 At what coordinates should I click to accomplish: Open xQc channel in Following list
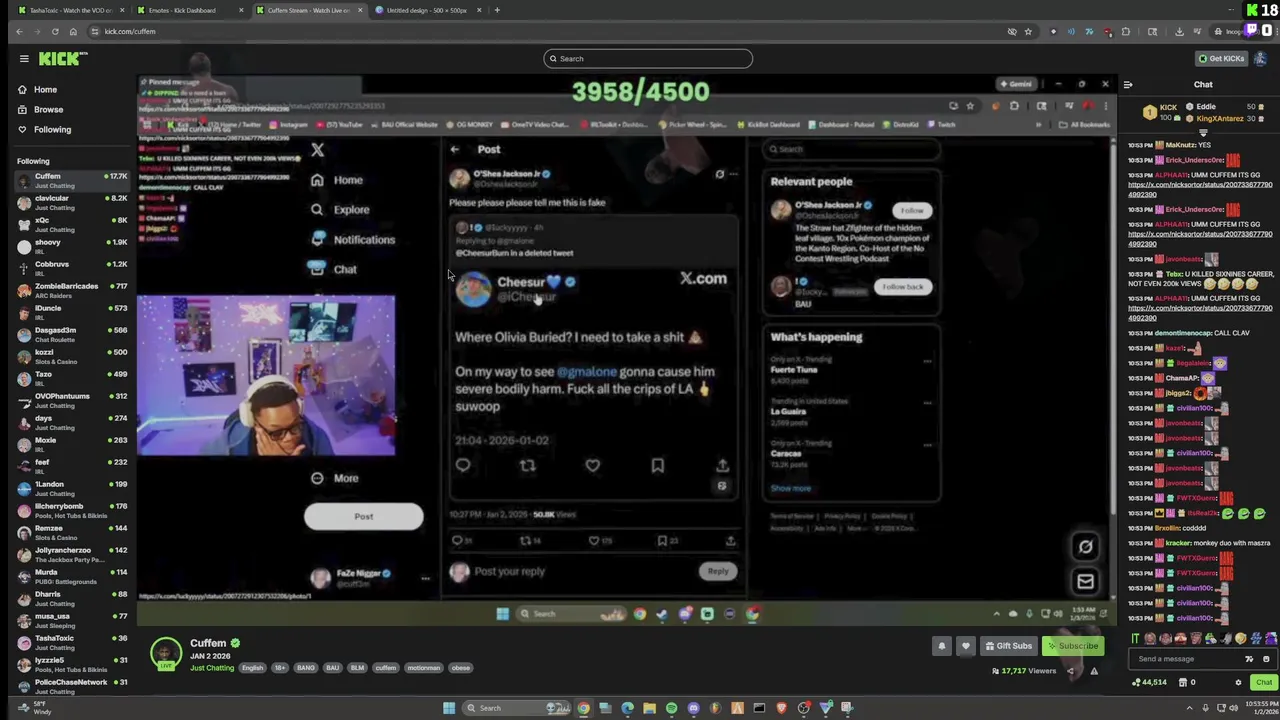click(x=72, y=224)
